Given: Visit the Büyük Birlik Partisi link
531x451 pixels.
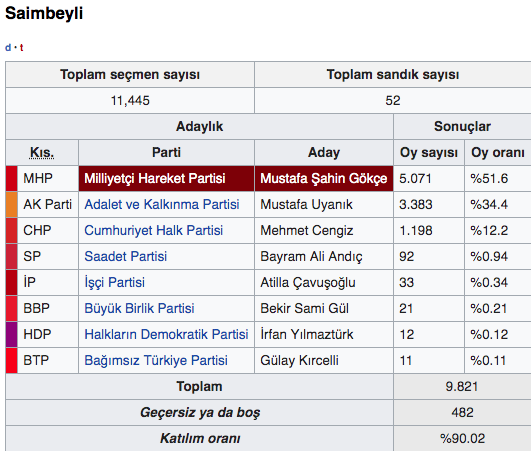Looking at the screenshot, I should [139, 308].
